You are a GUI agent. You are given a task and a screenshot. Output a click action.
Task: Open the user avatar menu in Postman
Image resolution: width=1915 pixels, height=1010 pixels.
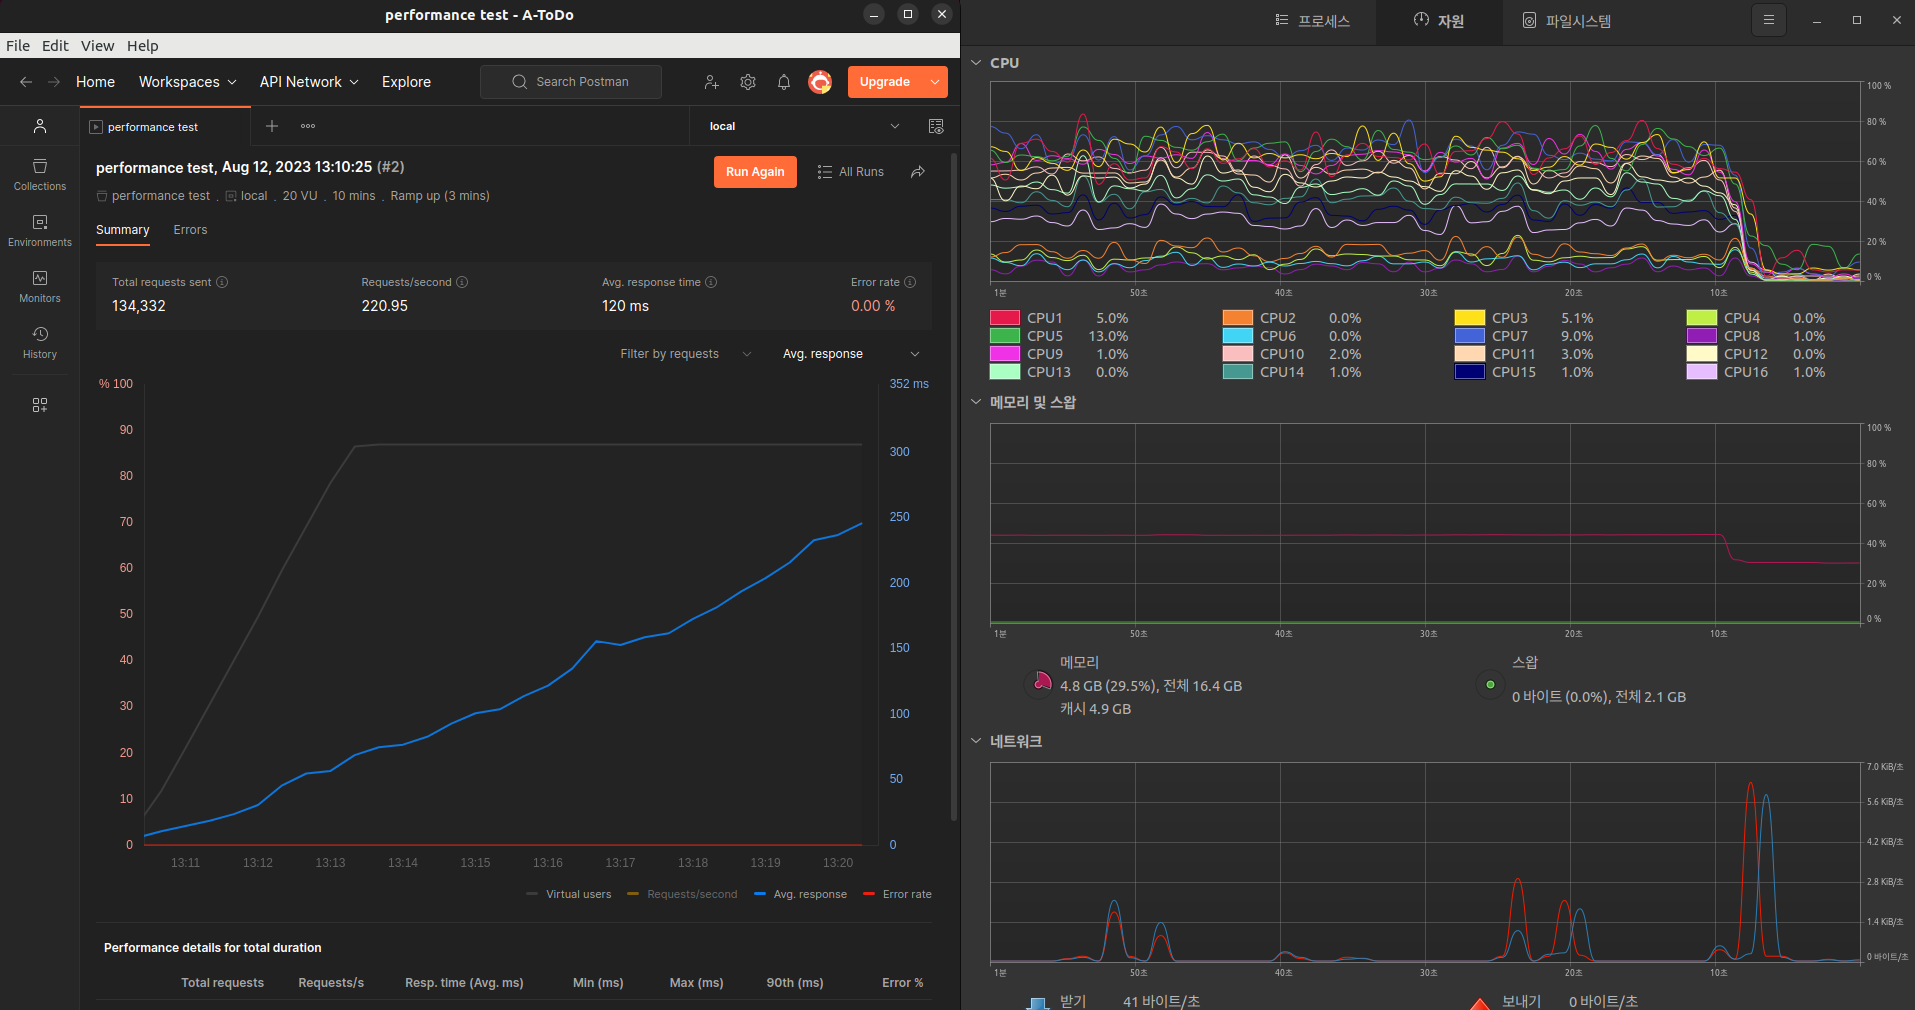pos(820,82)
